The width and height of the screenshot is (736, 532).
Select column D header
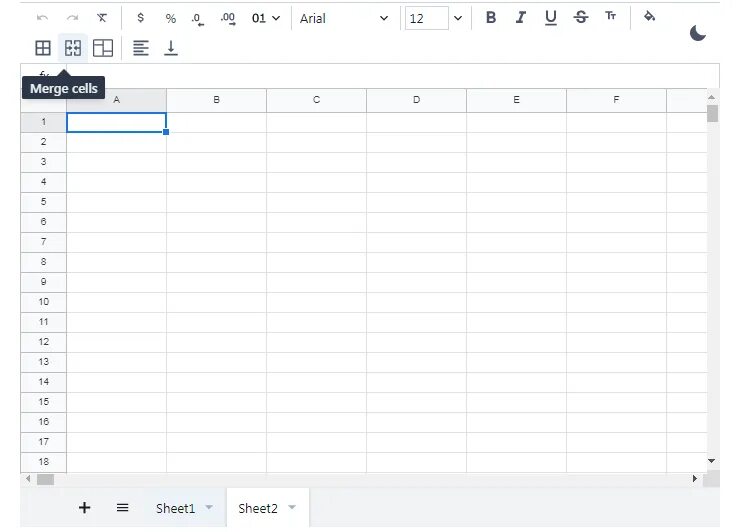click(x=416, y=100)
